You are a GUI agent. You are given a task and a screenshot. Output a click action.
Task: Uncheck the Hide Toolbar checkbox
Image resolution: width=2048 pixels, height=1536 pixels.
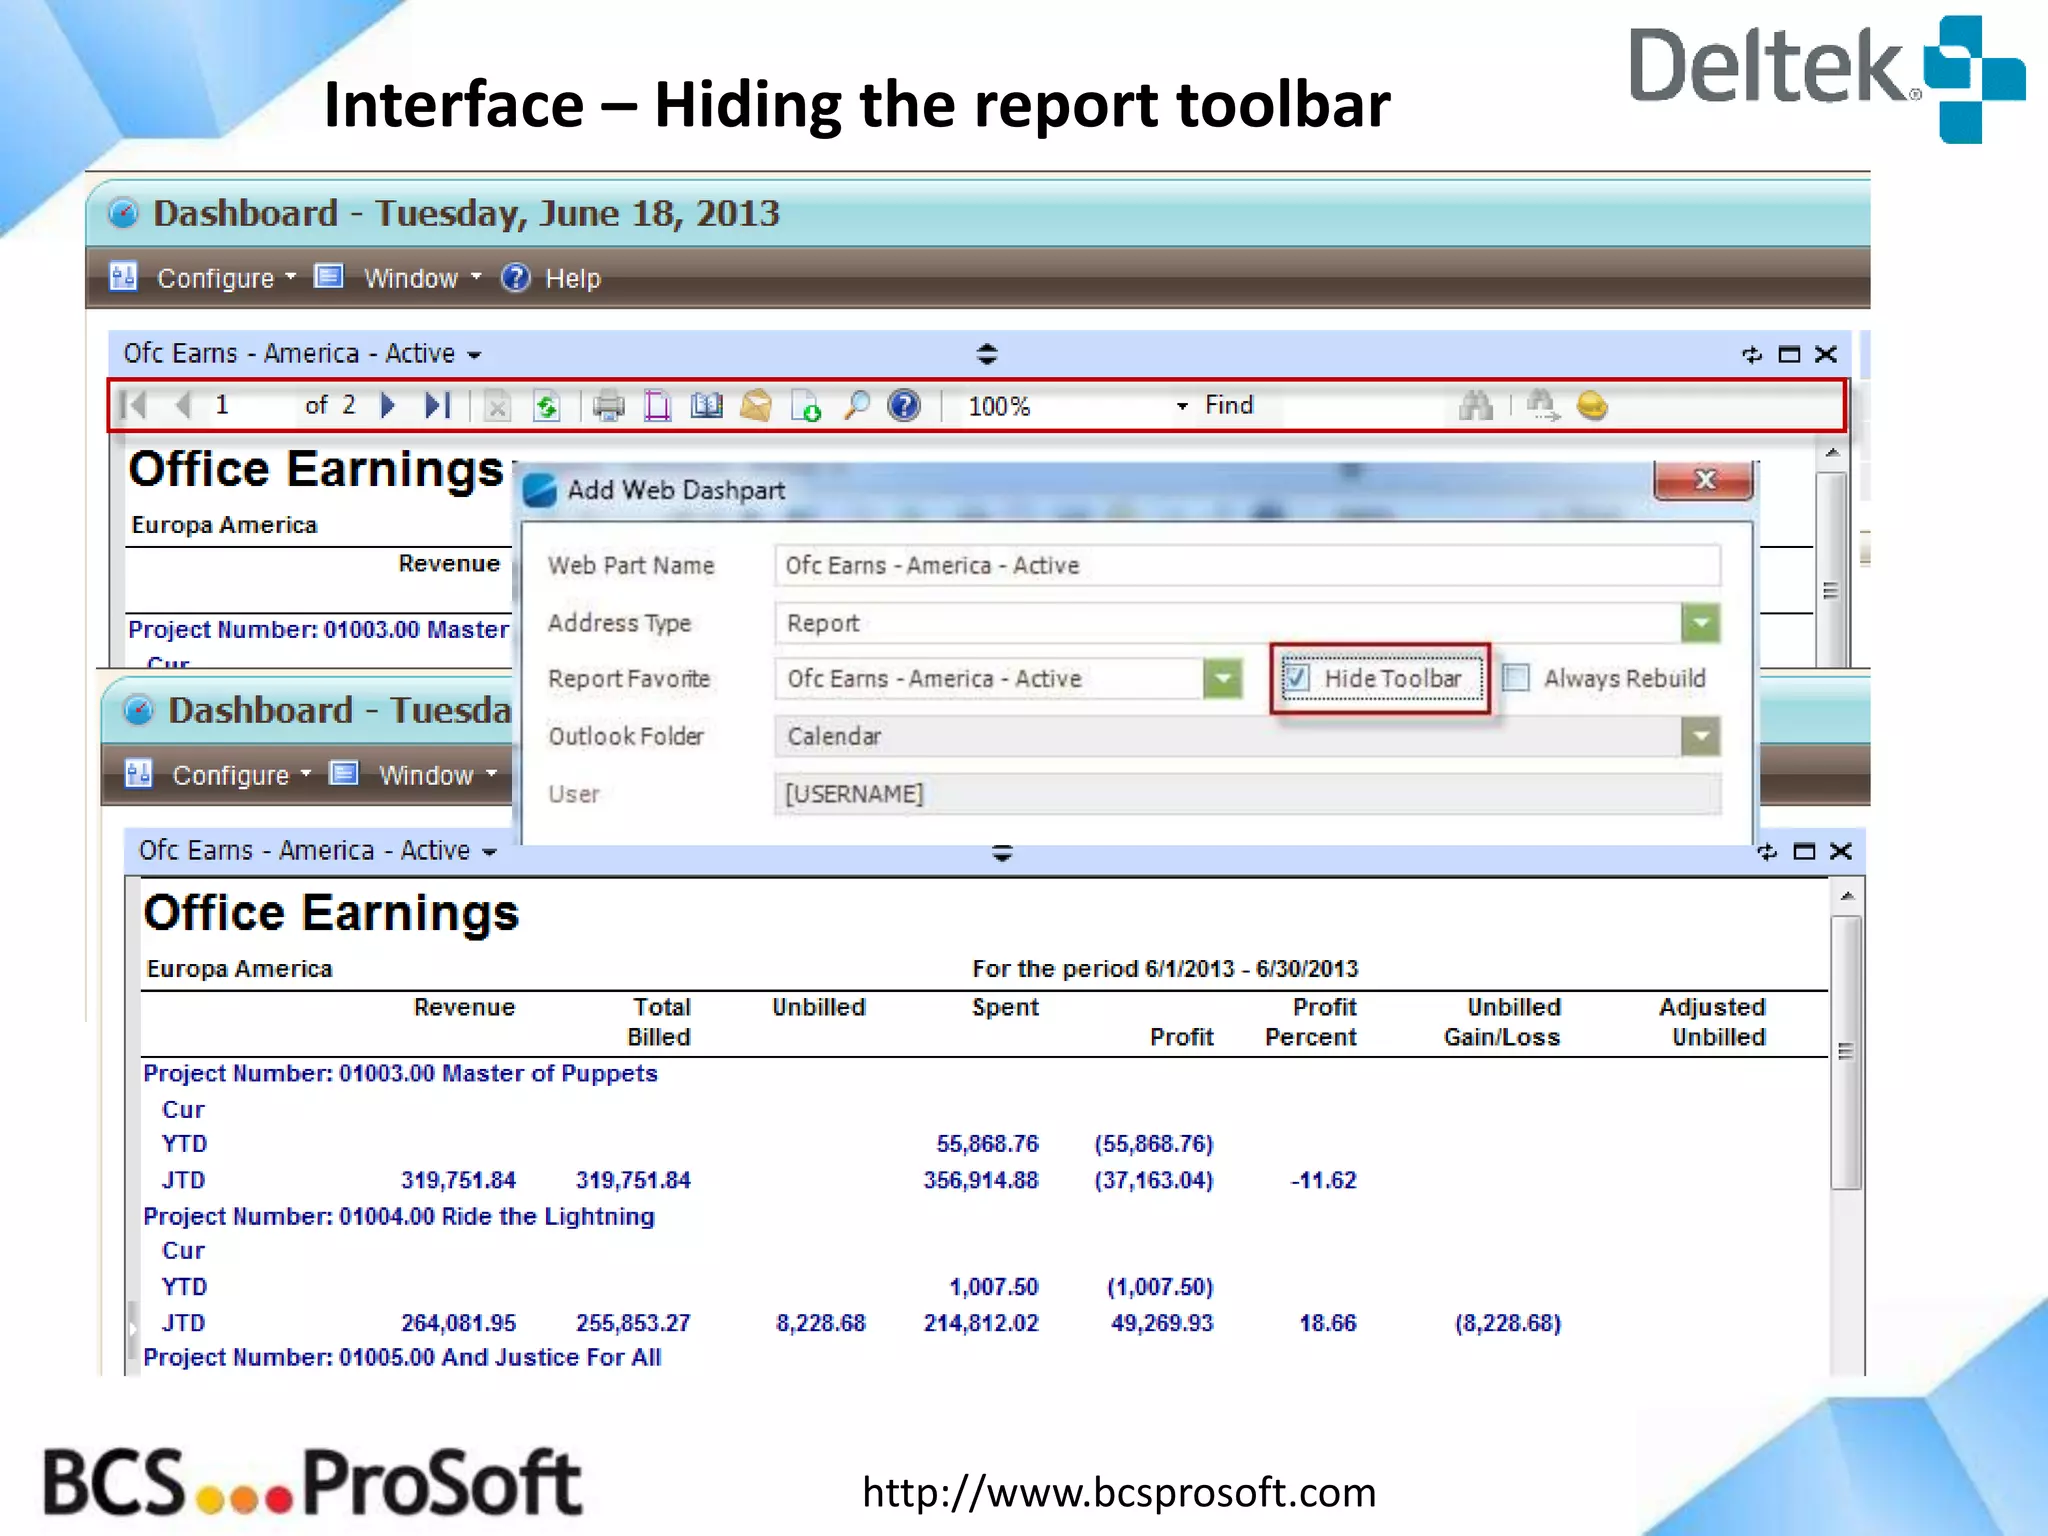tap(1296, 678)
